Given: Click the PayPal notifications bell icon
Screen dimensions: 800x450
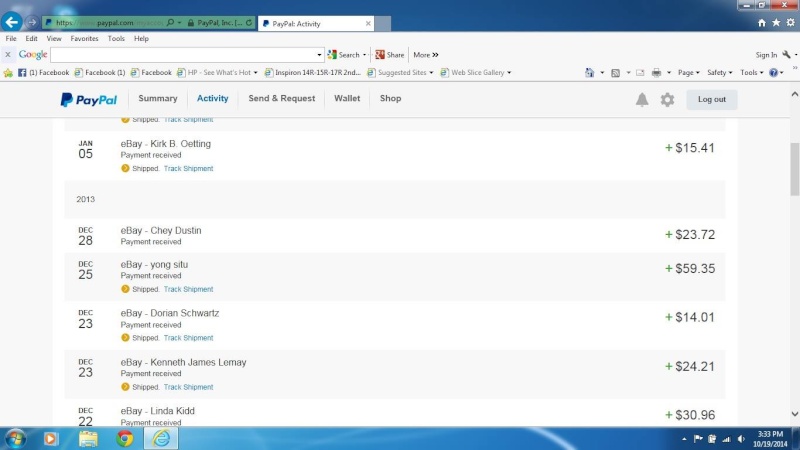Looking at the screenshot, I should [642, 99].
